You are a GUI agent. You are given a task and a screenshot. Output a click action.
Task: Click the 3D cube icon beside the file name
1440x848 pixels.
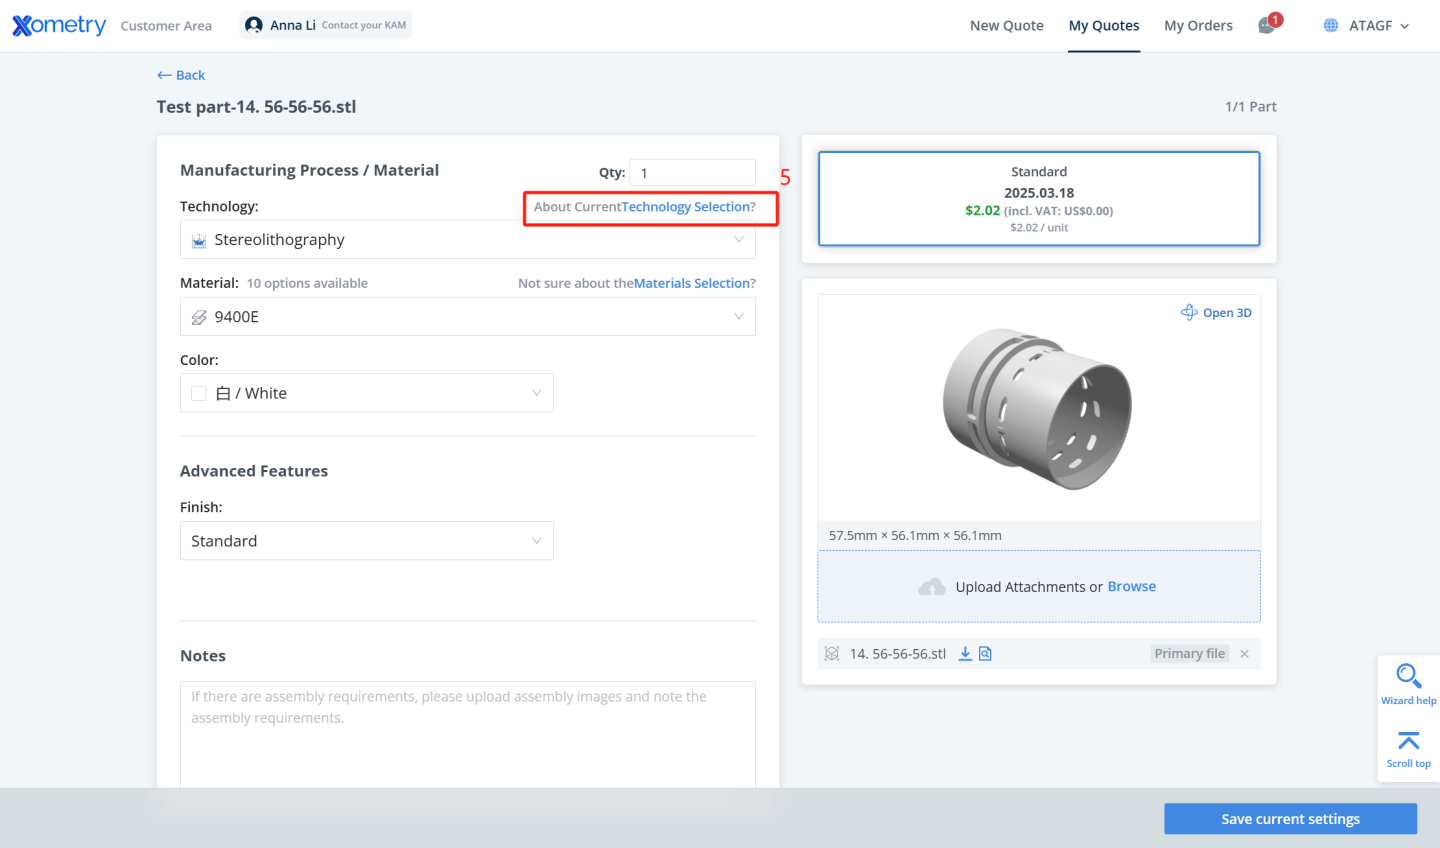tap(831, 653)
